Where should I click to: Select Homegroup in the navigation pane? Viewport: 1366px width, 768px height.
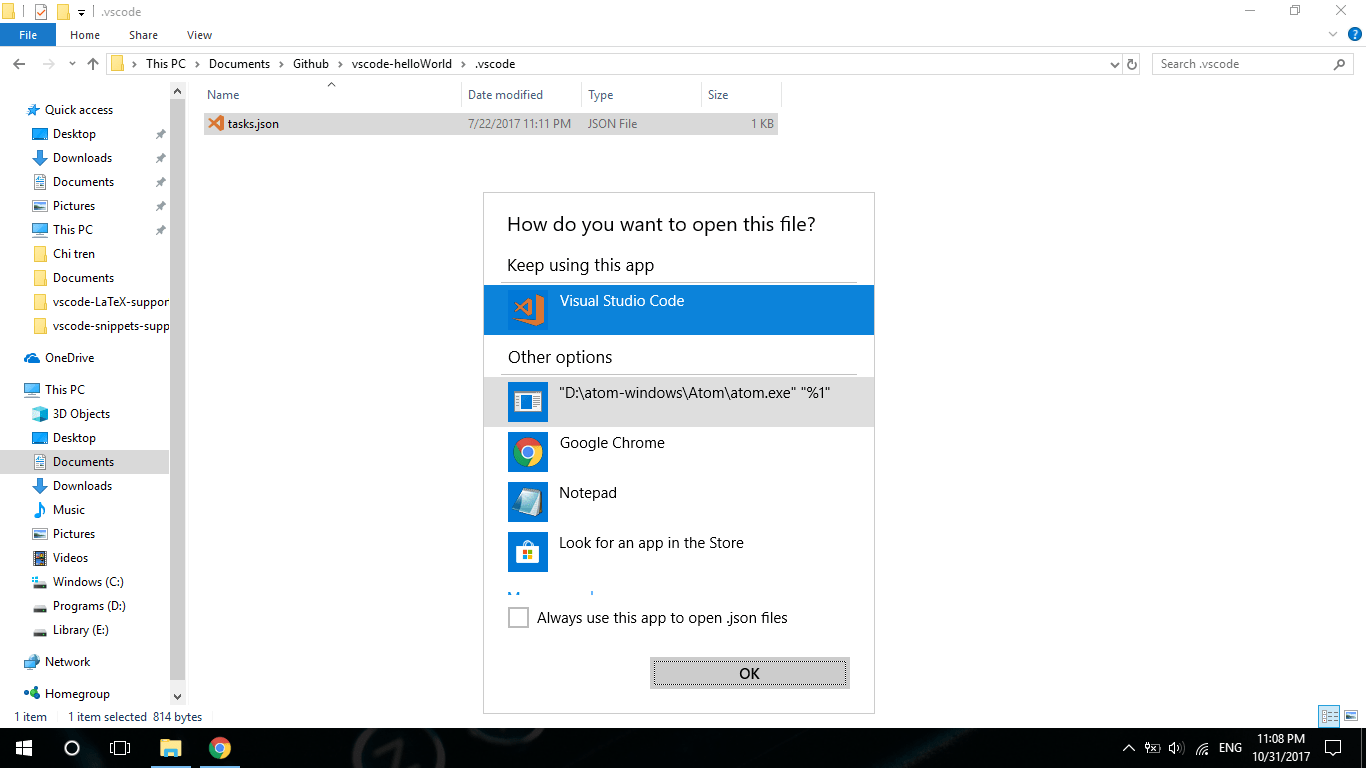coord(77,694)
